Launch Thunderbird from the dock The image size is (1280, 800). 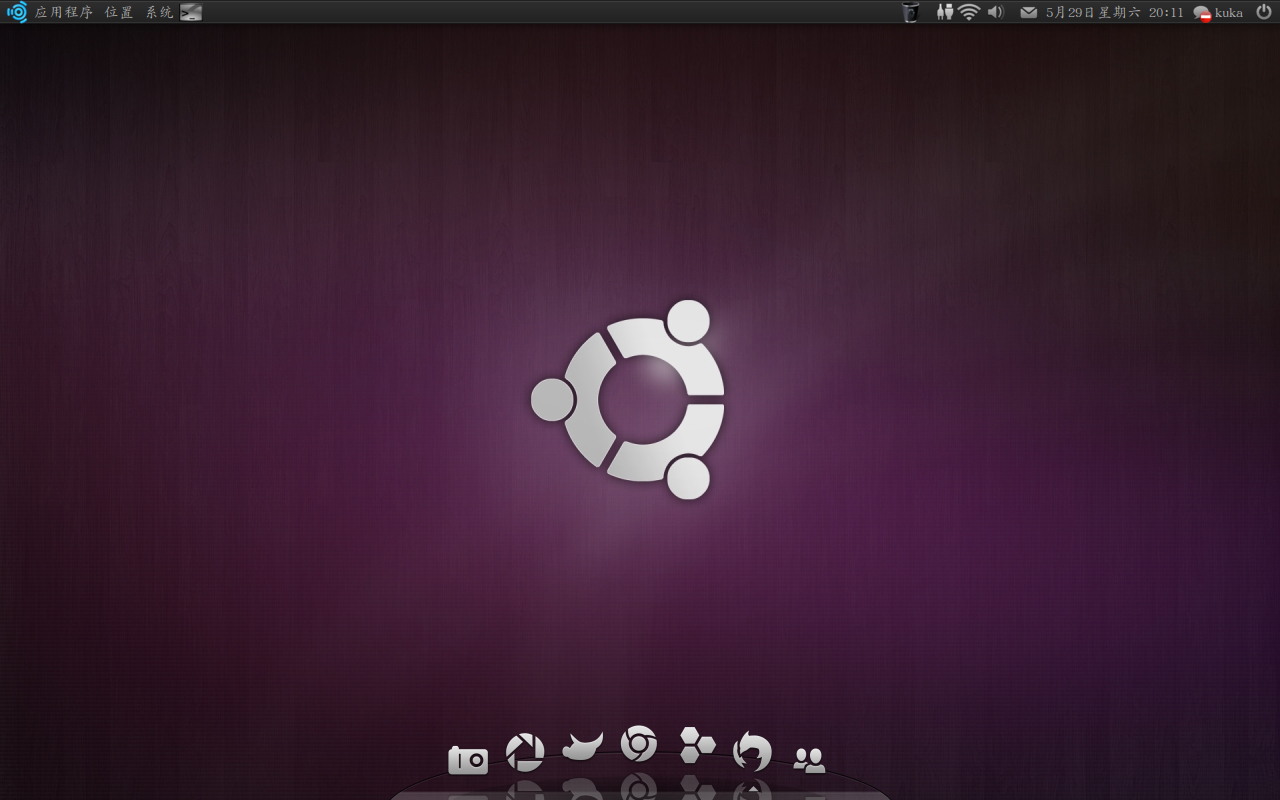point(753,751)
